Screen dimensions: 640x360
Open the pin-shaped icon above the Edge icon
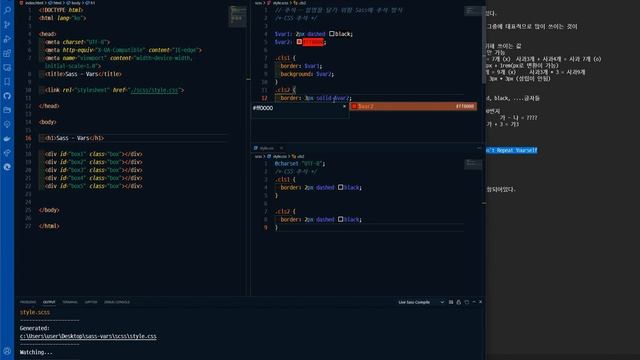pos(7,153)
